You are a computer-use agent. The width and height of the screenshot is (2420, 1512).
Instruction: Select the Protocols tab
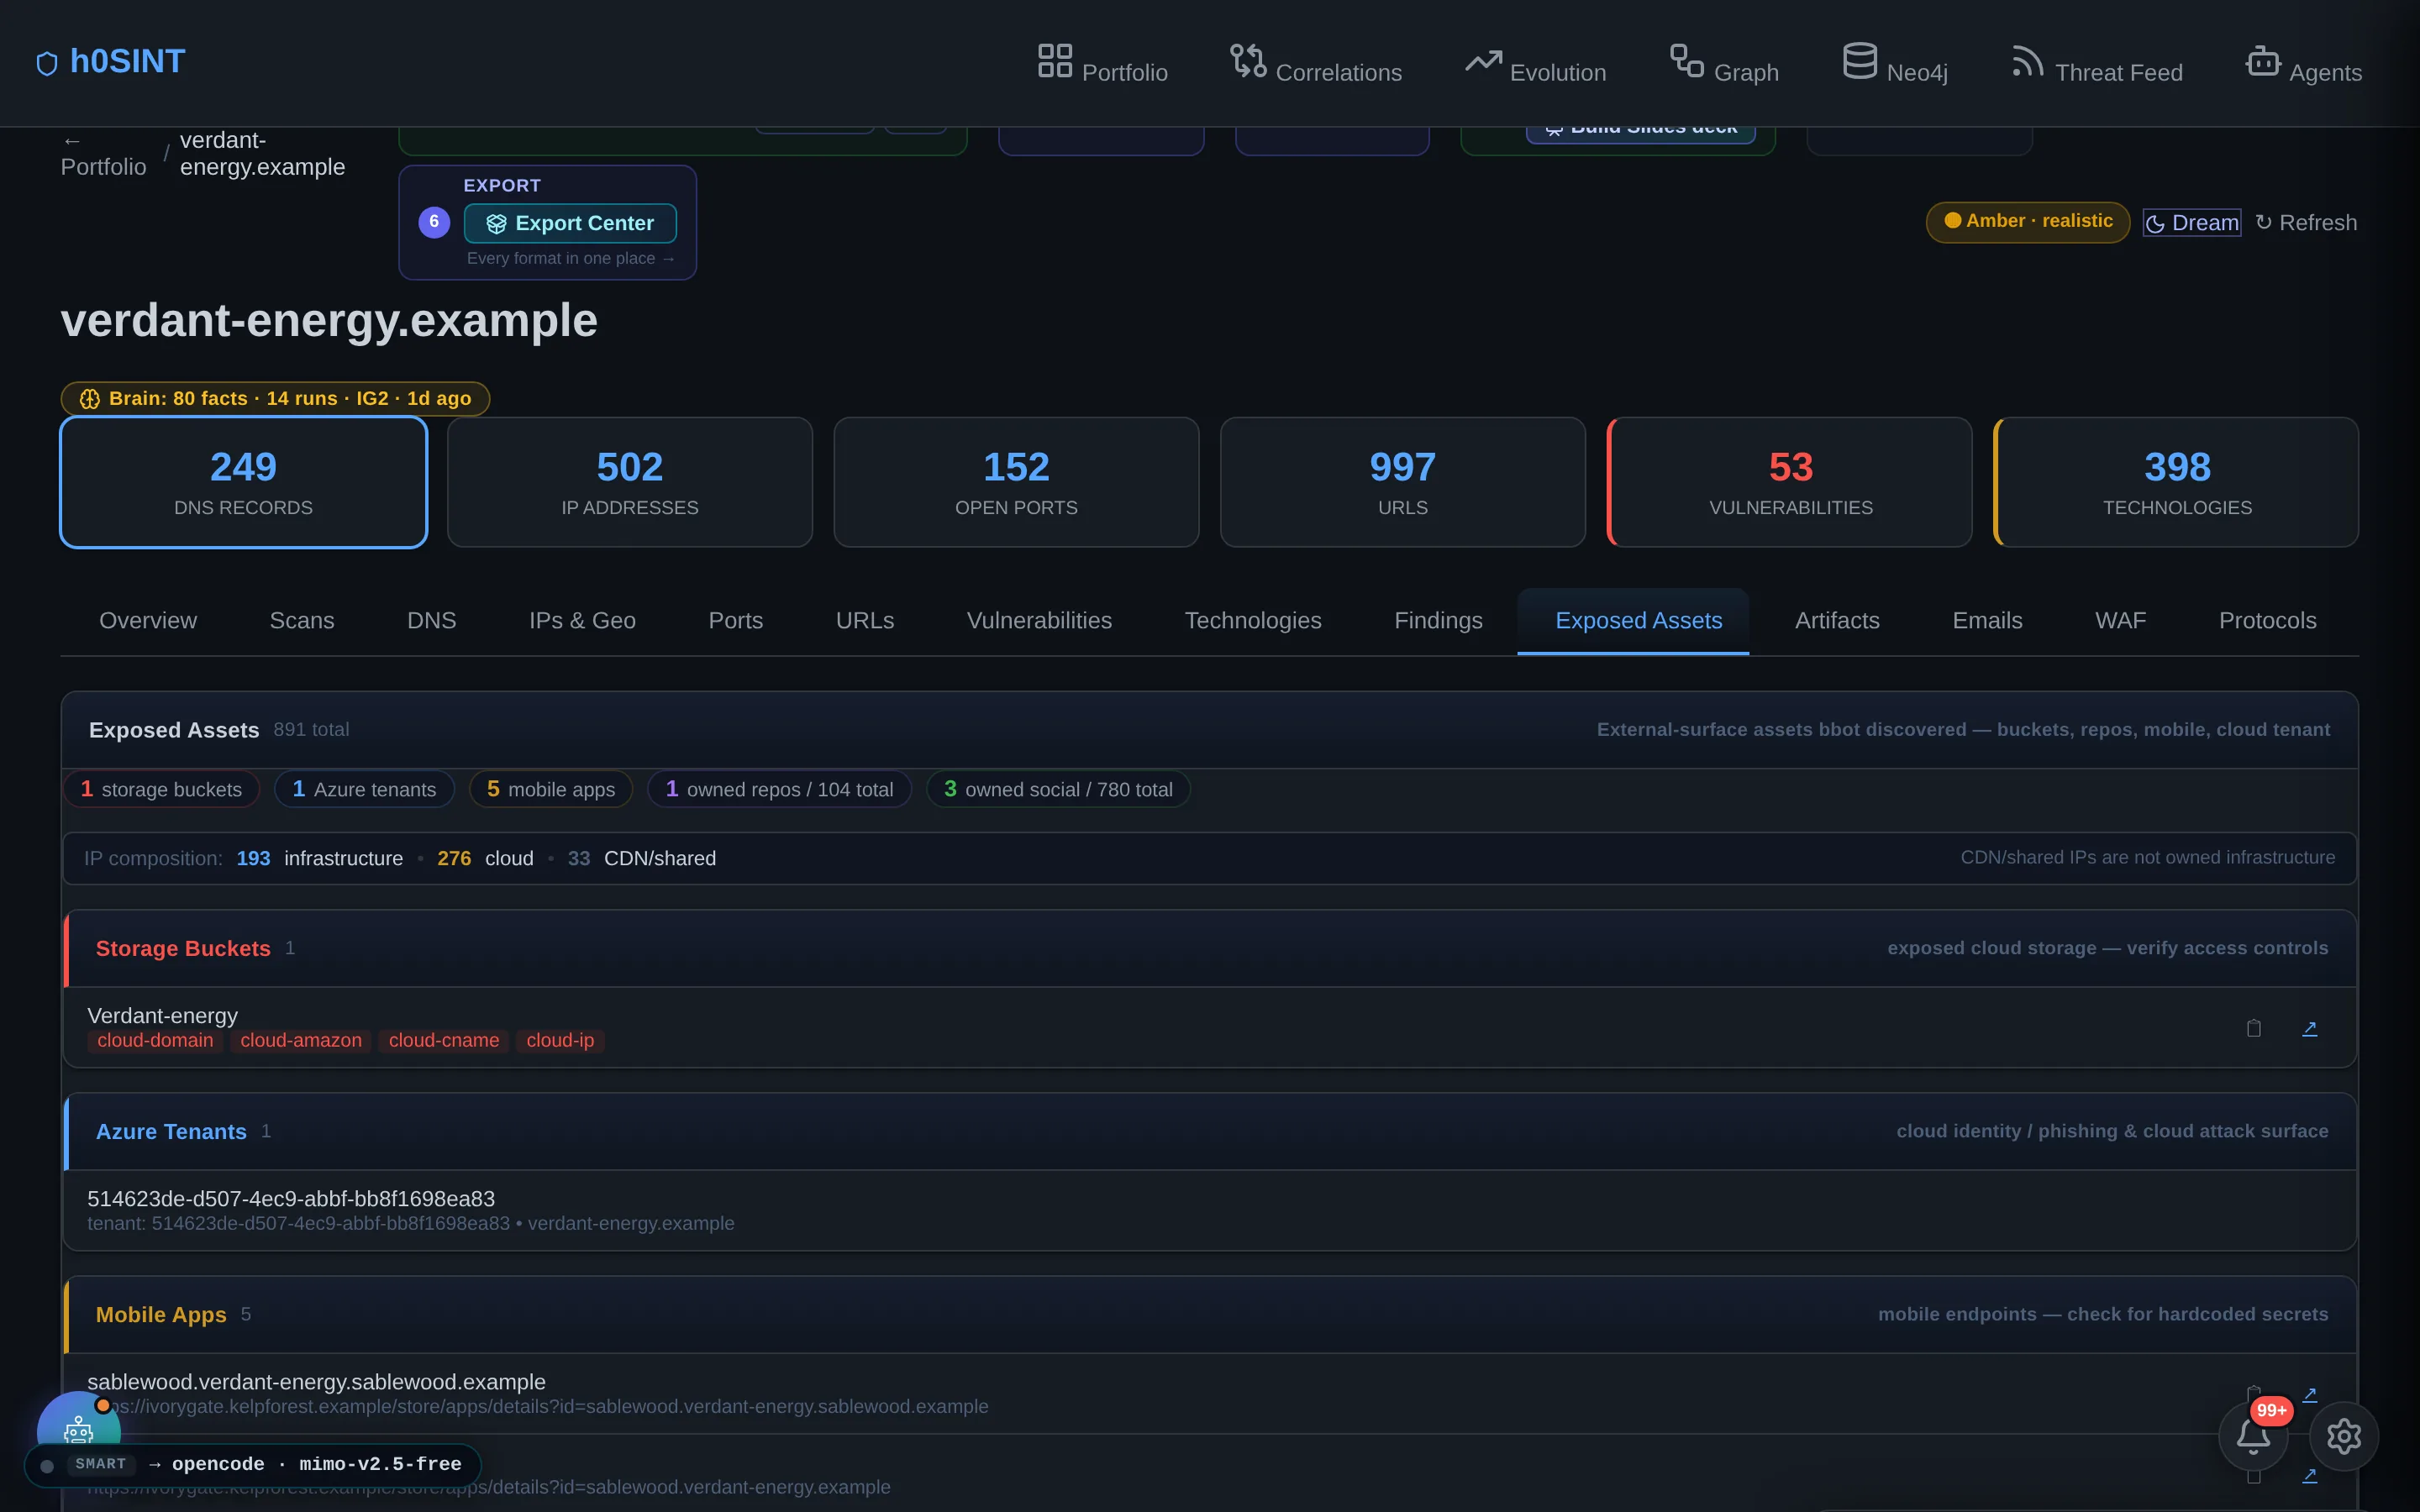[x=2267, y=621]
